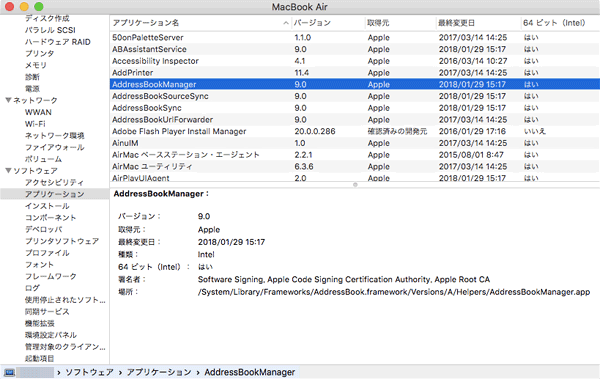Select ディスク作成 in the sidebar
The width and height of the screenshot is (600, 379).
pyautogui.click(x=47, y=18)
